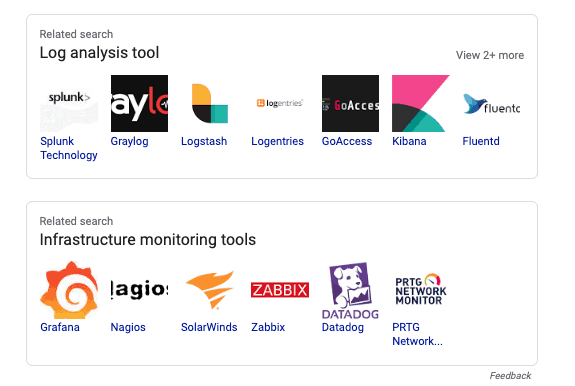Click the orange SolarWinds logo
575x386 pixels.
click(x=210, y=290)
